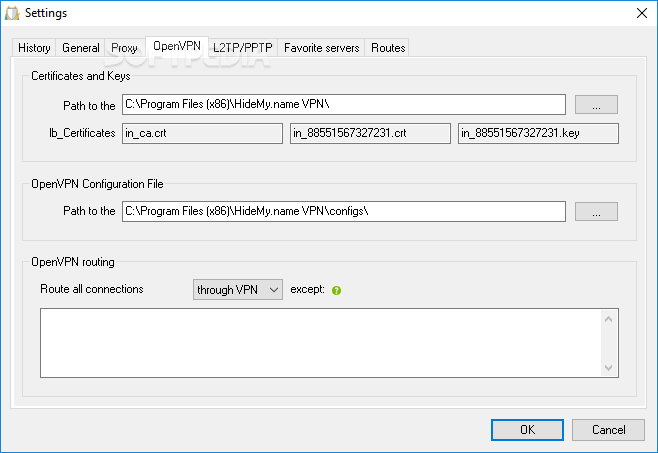Click the certificates path field (HideMy.name VPN\)
The image size is (658, 453).
tap(344, 105)
